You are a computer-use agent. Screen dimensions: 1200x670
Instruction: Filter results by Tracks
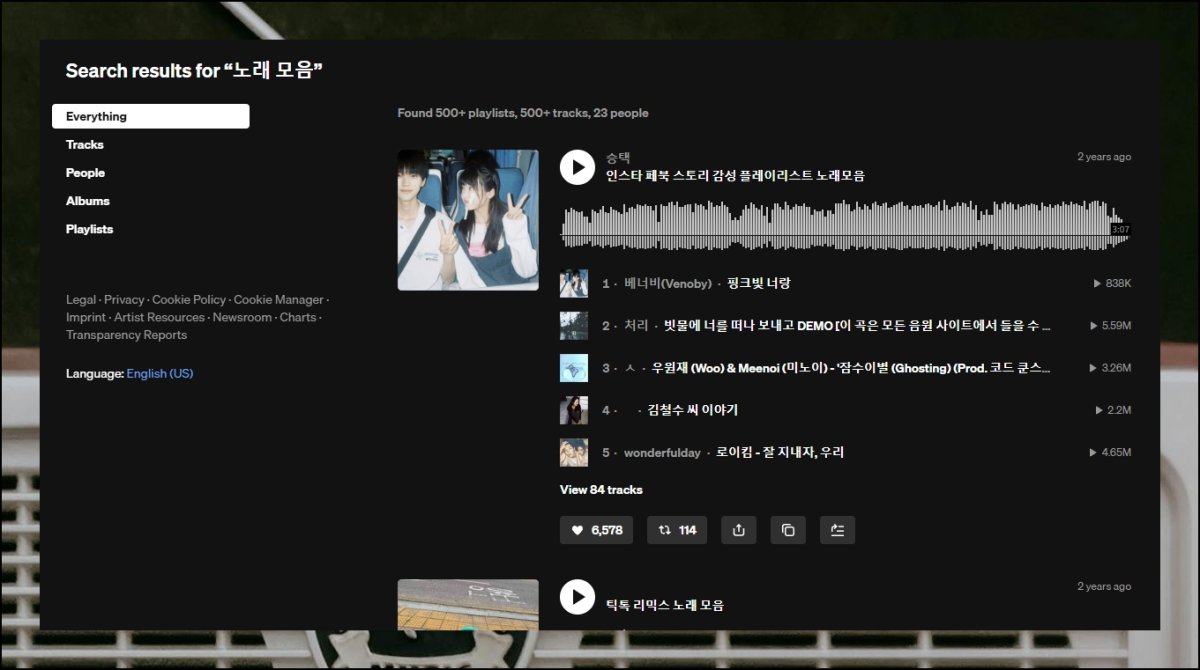[x=85, y=145]
